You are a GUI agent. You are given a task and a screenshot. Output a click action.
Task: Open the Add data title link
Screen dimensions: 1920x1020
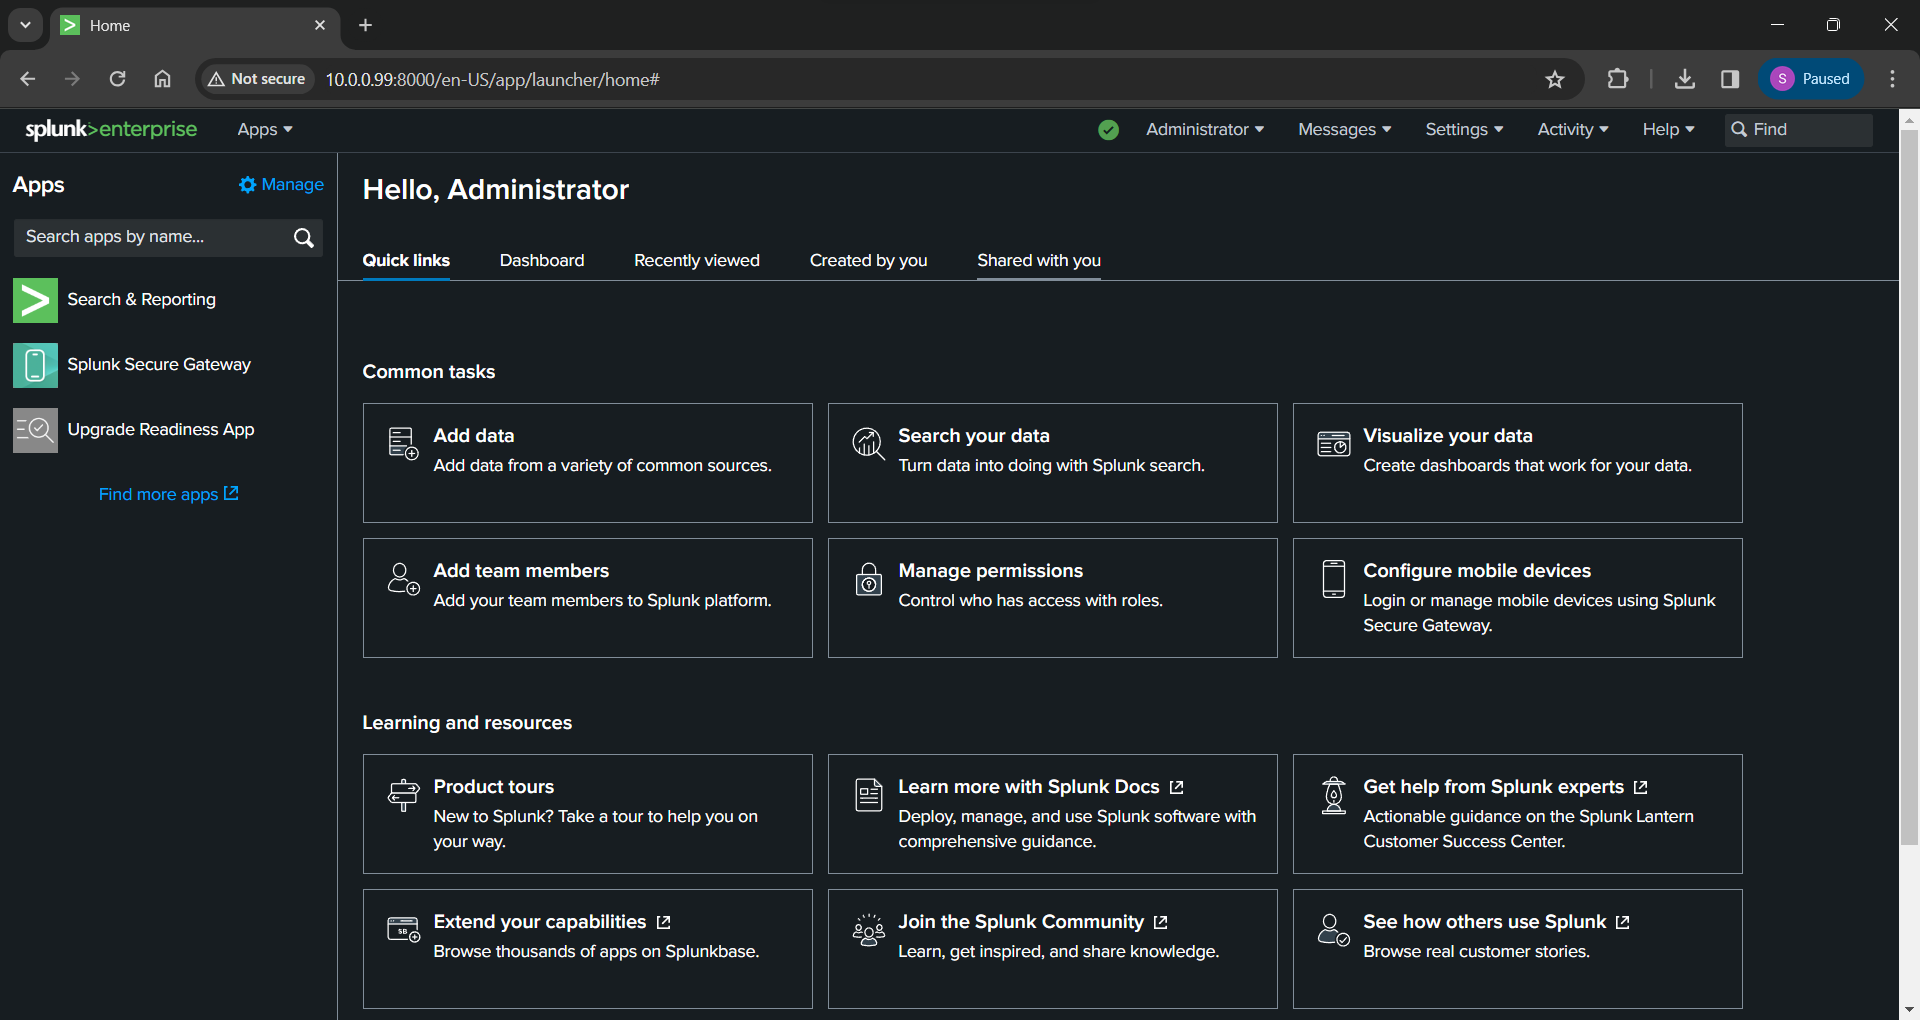[474, 436]
